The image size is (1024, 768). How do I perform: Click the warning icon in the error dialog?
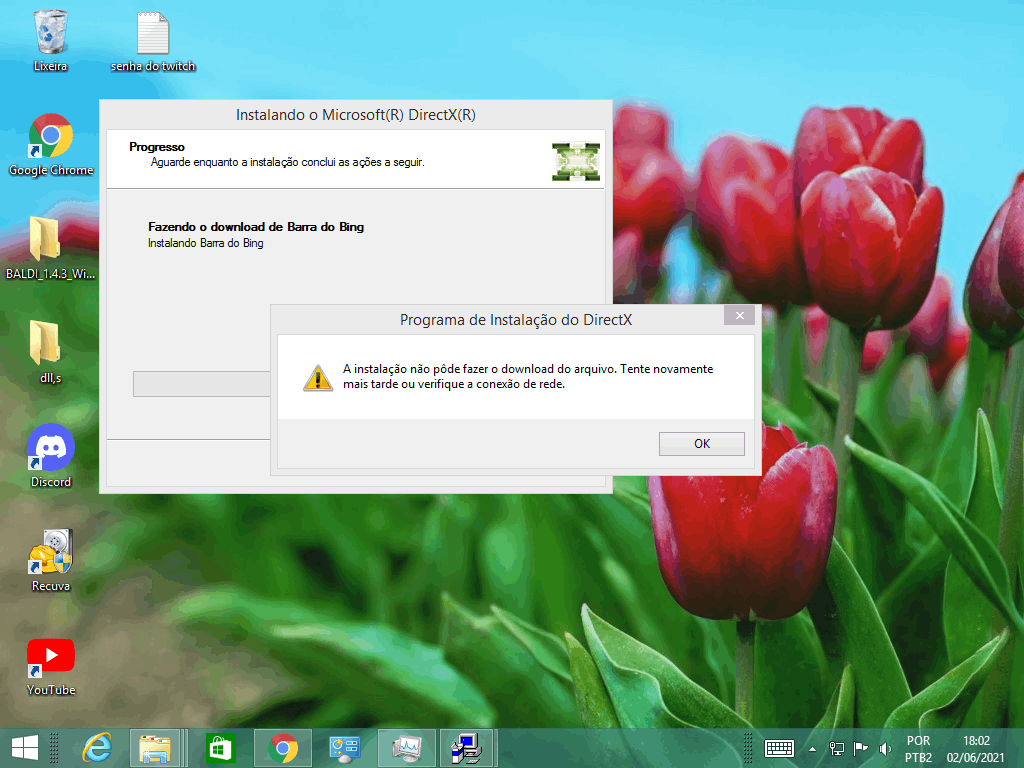click(x=318, y=377)
